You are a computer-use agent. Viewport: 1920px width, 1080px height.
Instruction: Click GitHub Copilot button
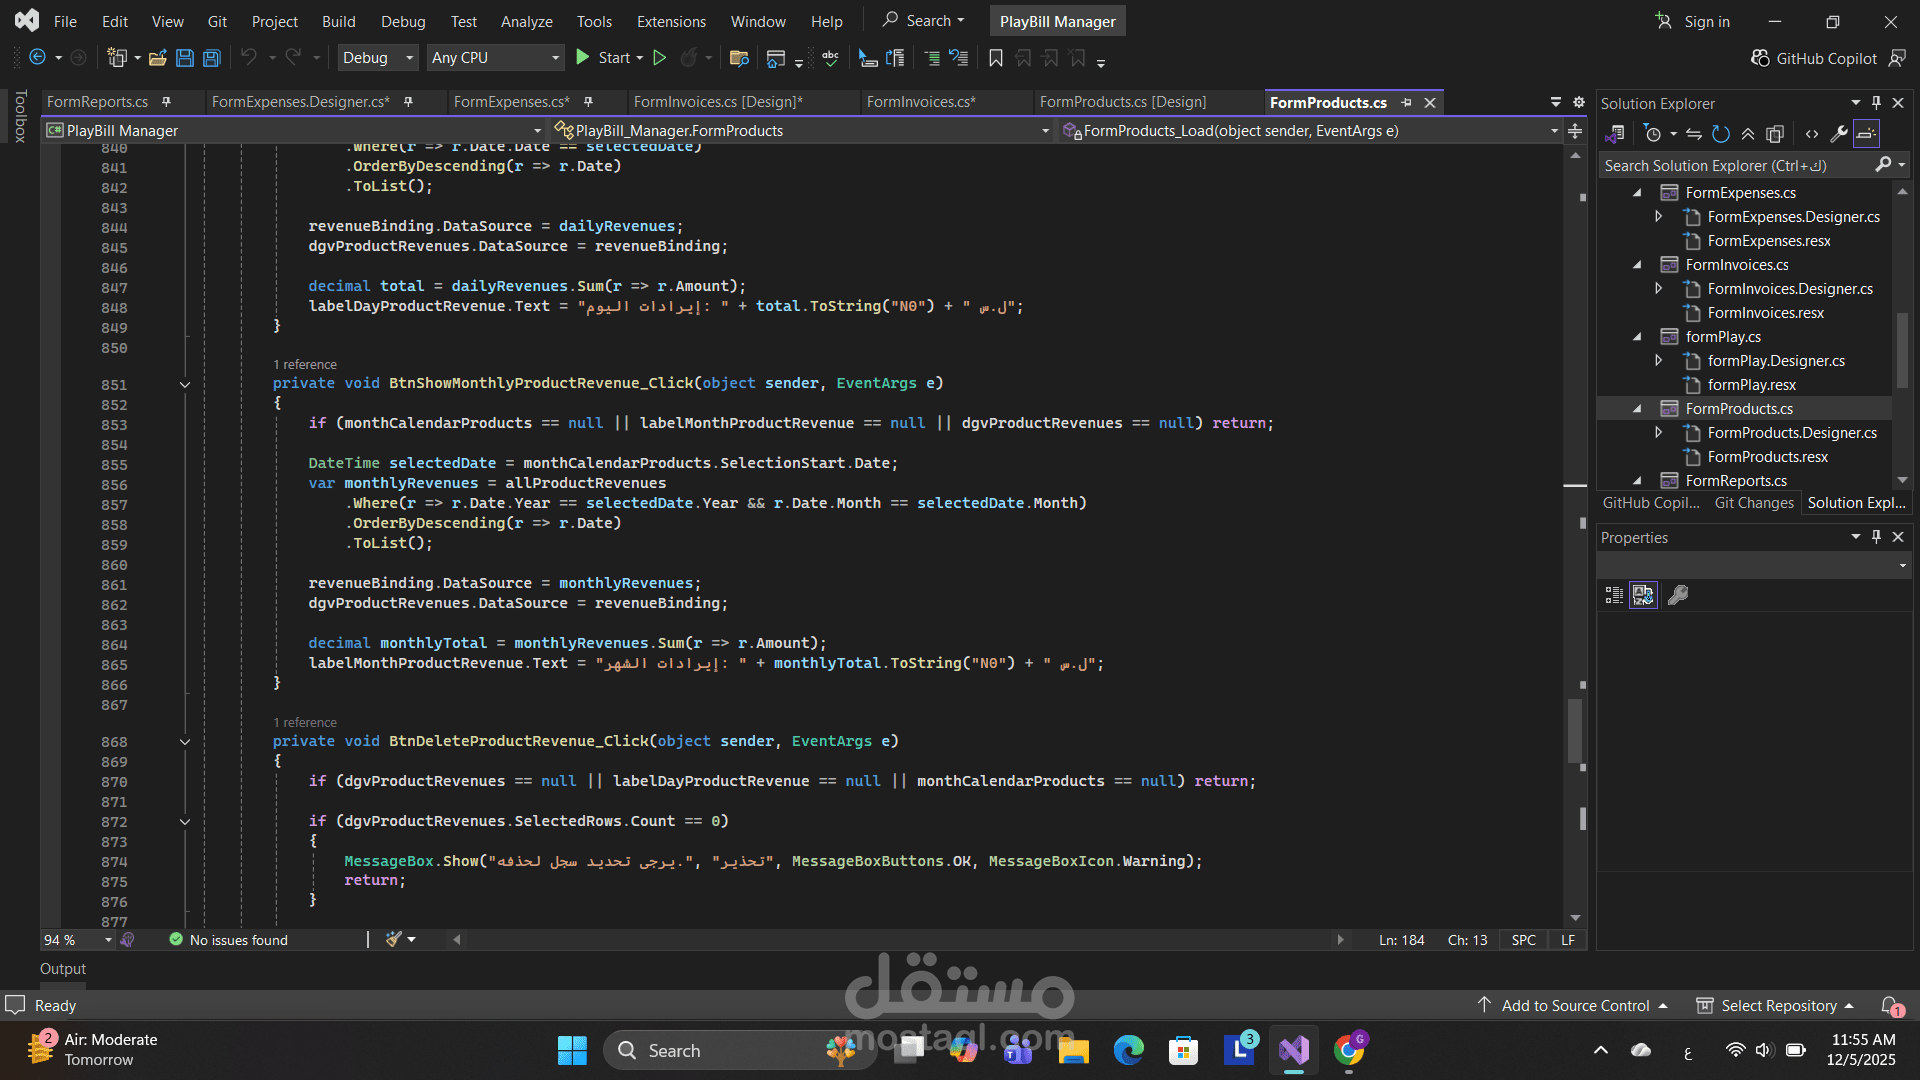(x=1815, y=58)
